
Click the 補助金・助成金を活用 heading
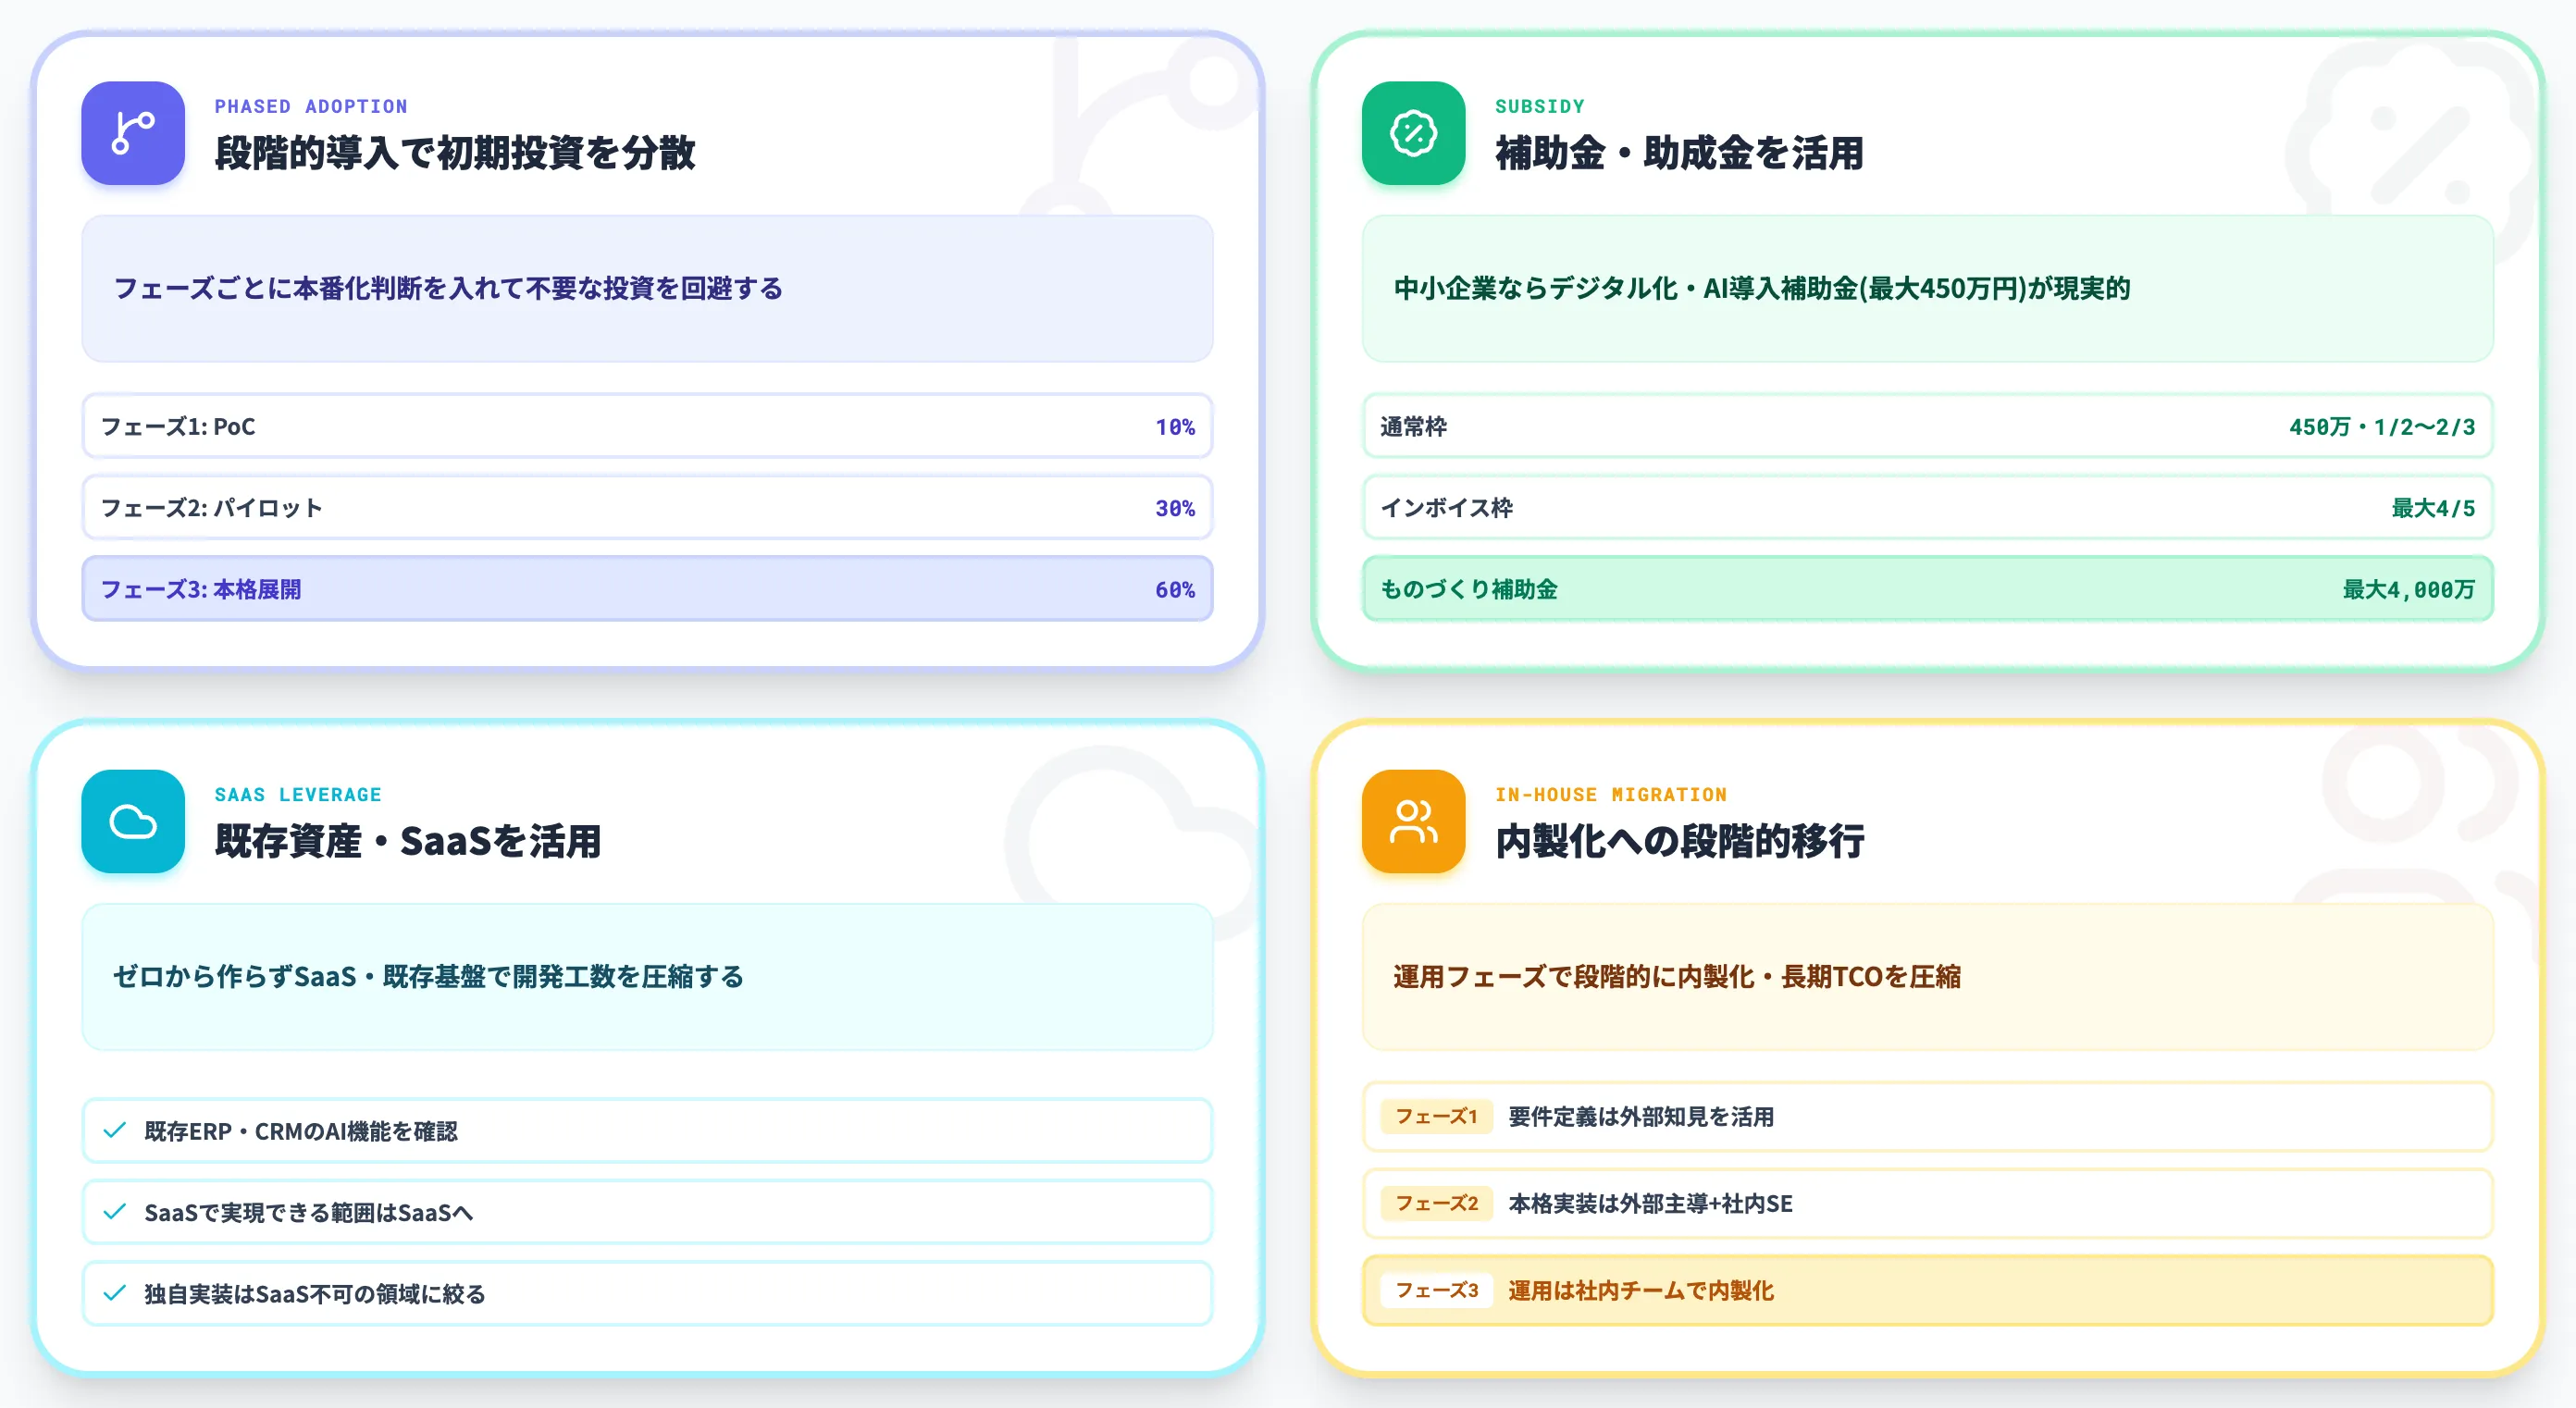point(1679,153)
